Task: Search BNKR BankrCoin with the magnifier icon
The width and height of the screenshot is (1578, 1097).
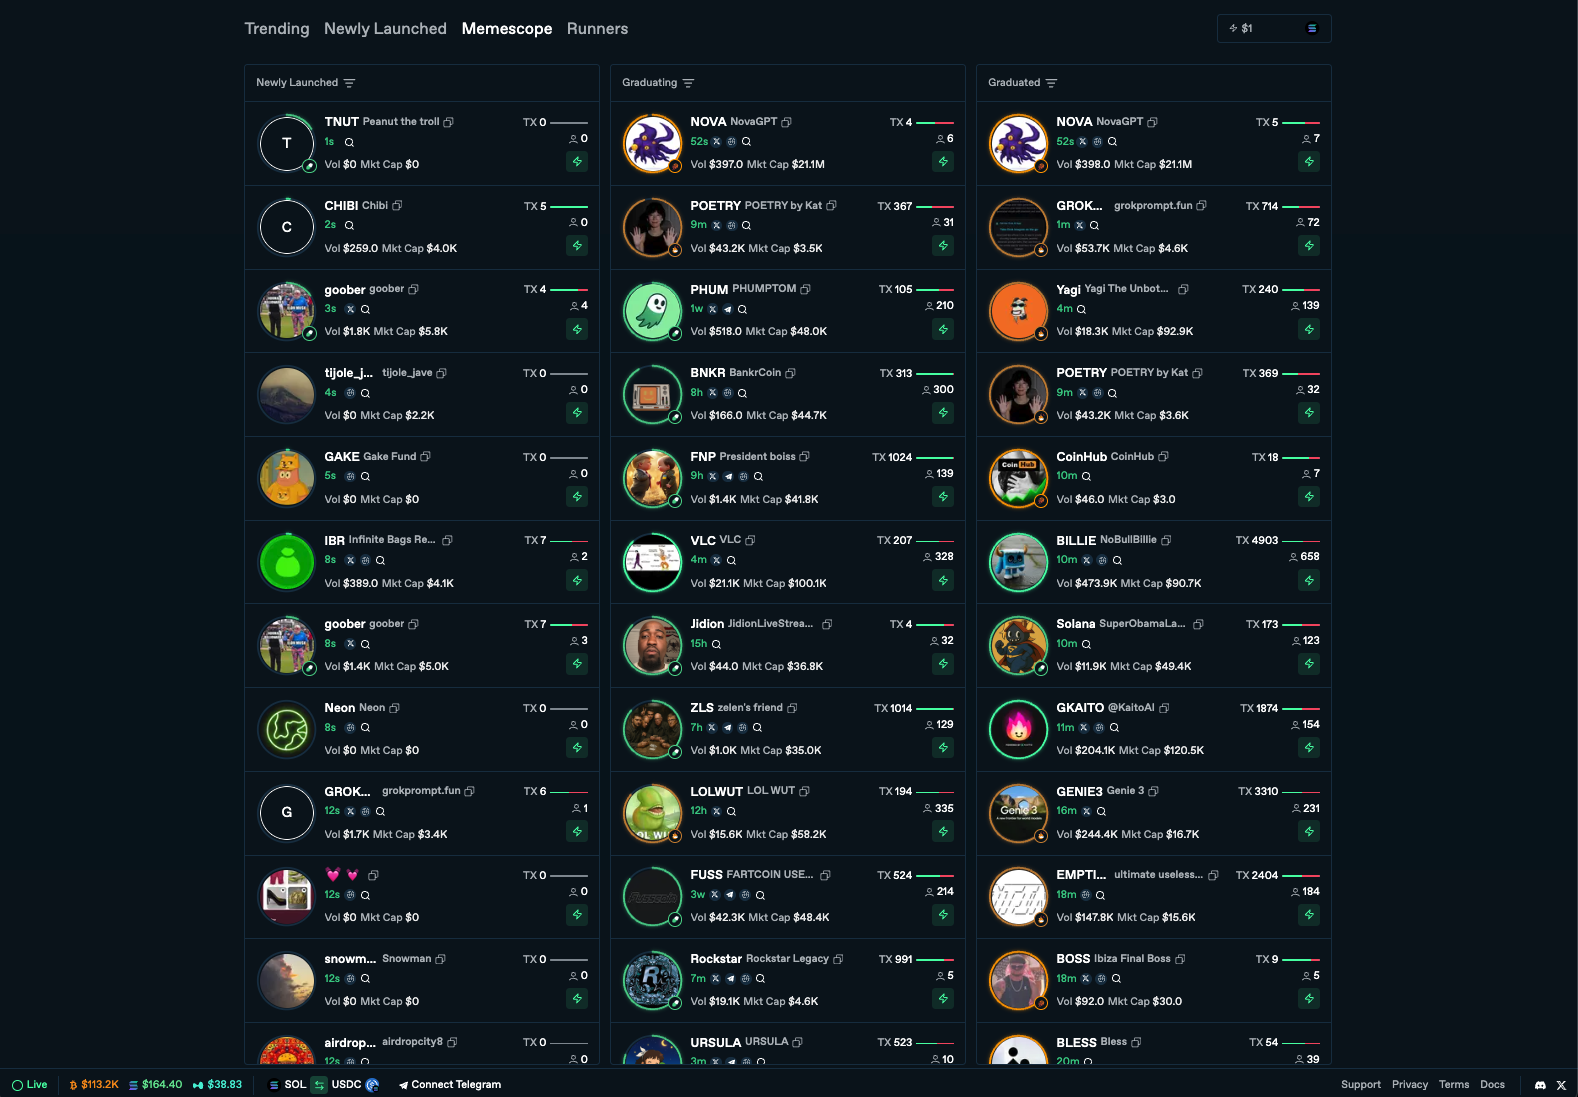Action: (742, 393)
